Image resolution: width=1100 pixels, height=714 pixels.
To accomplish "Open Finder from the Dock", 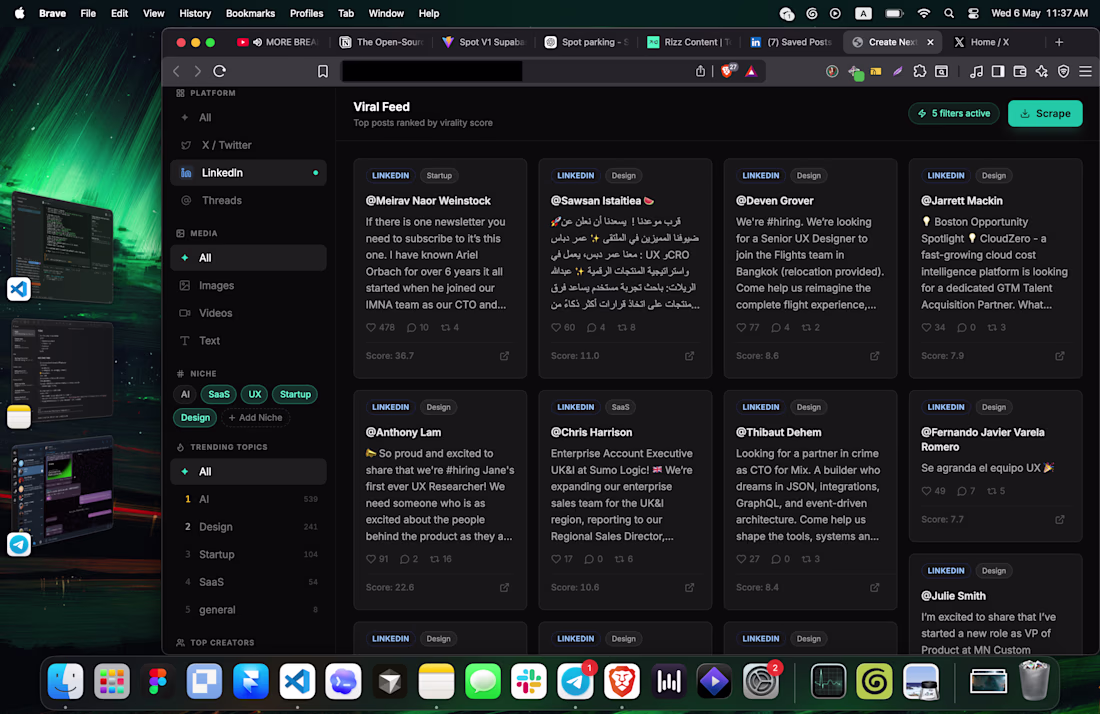I will pos(65,681).
